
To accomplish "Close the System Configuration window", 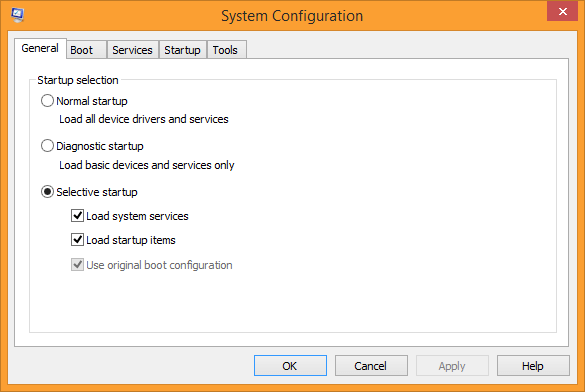I will click(562, 11).
